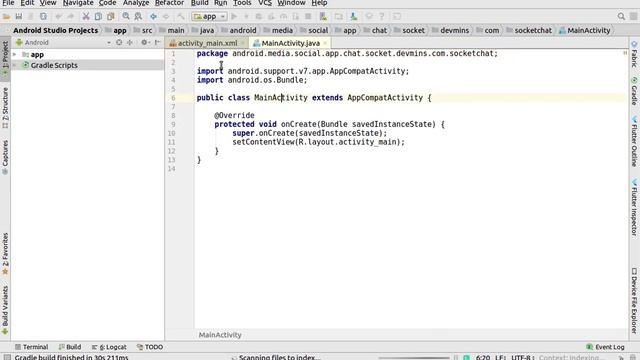This screenshot has width=640, height=360.
Task: Open the Help menu
Action: (319, 3)
